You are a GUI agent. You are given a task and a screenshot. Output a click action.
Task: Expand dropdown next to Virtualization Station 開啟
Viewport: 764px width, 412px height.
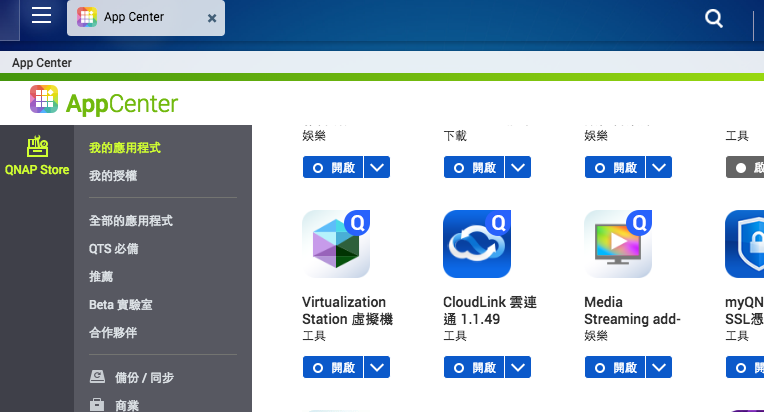coord(377,367)
